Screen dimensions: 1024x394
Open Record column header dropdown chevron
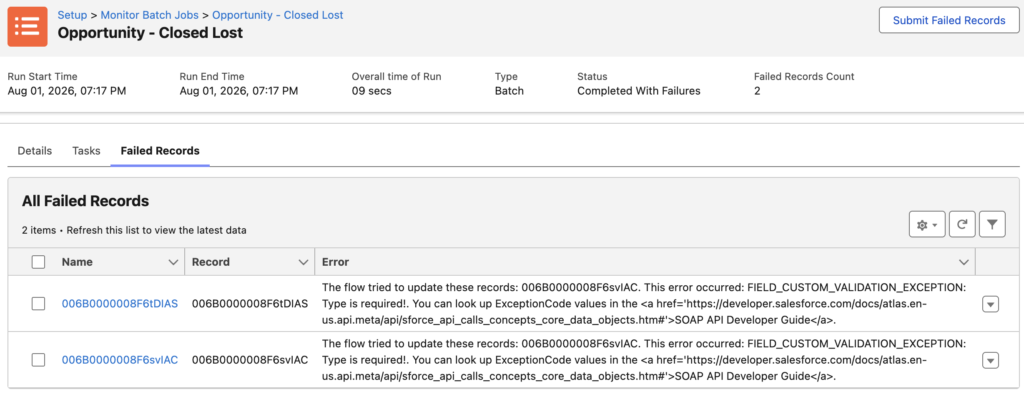tap(303, 262)
